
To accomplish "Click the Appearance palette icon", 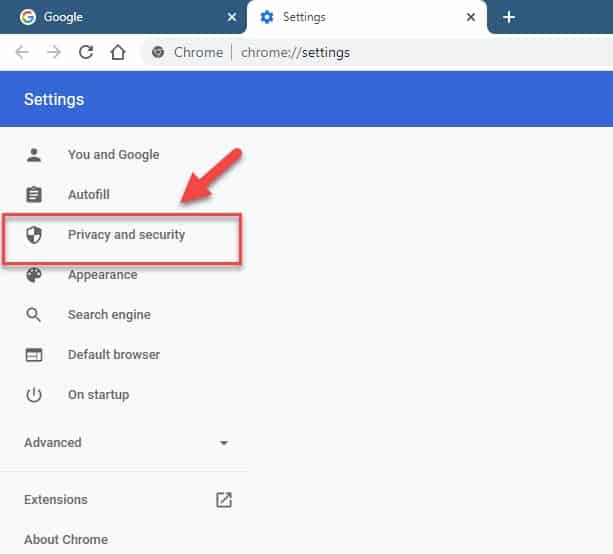I will click(34, 275).
